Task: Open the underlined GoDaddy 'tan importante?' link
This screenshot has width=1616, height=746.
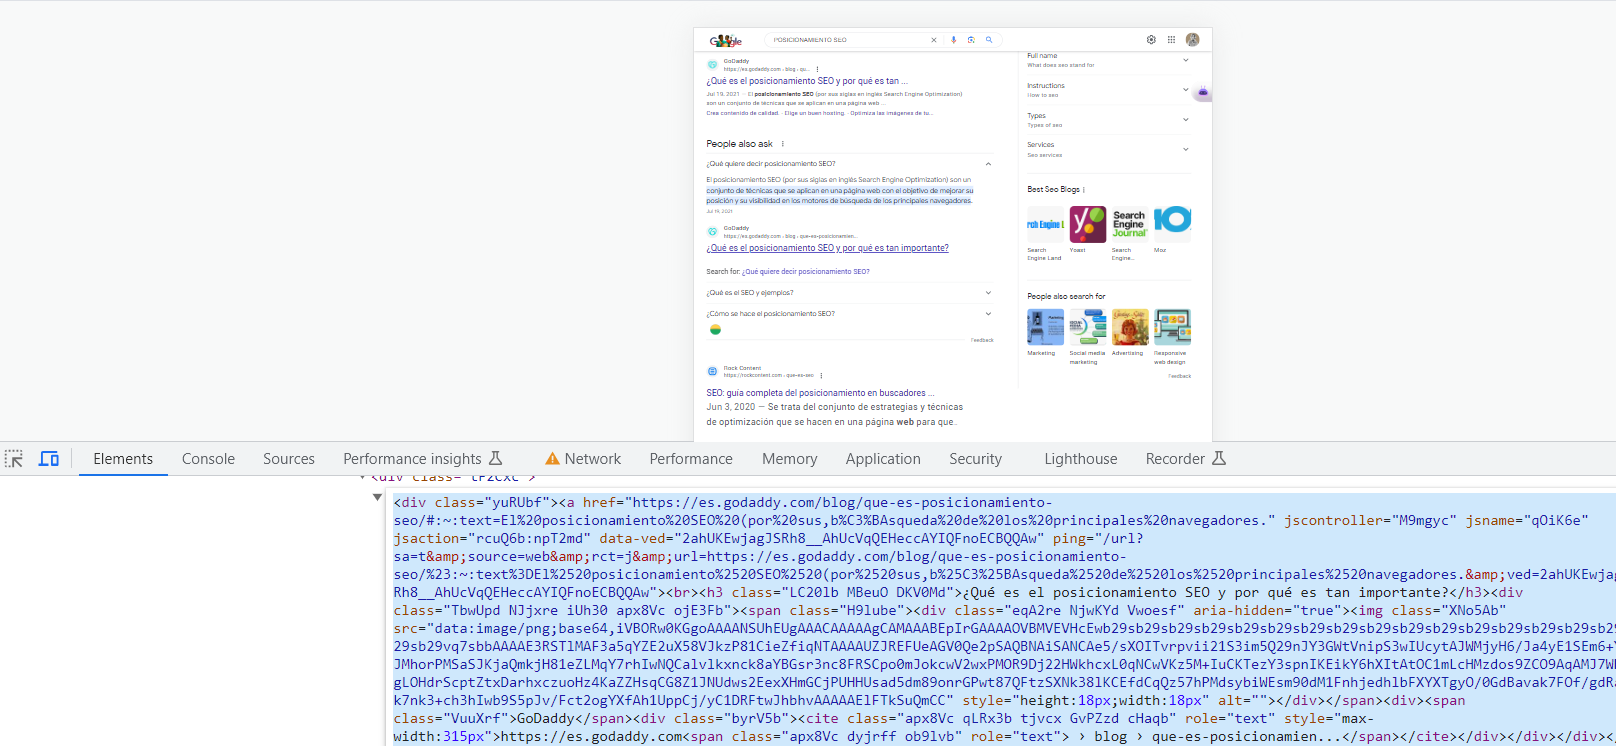Action: pos(827,248)
